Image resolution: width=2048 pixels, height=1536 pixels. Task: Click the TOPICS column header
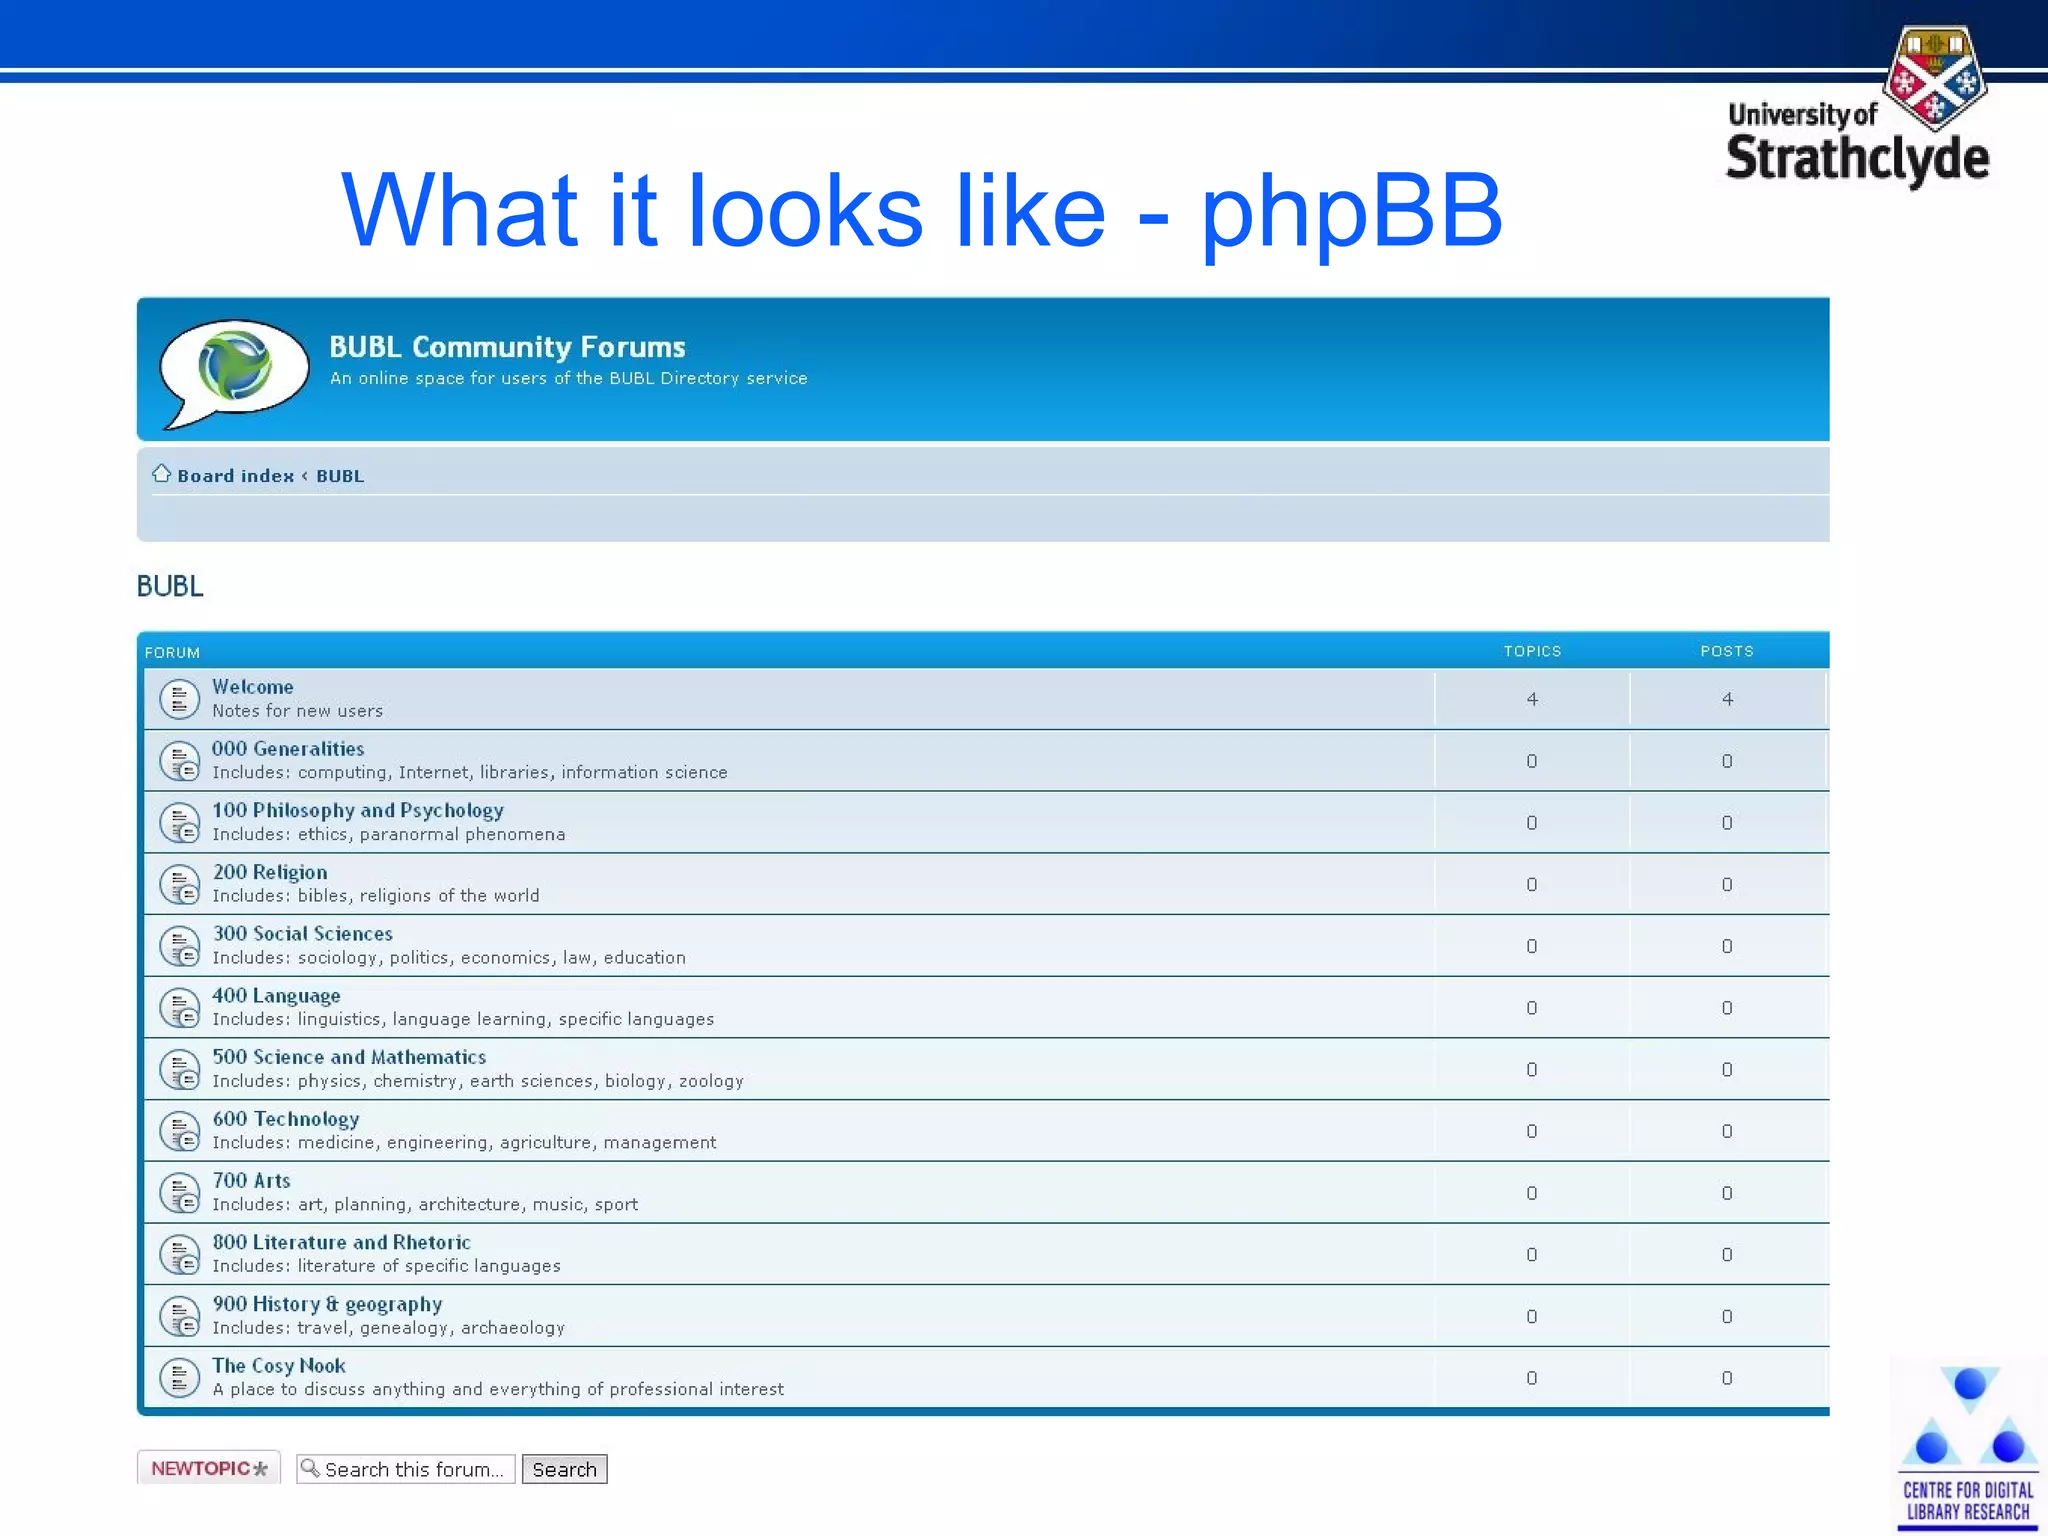(x=1532, y=651)
